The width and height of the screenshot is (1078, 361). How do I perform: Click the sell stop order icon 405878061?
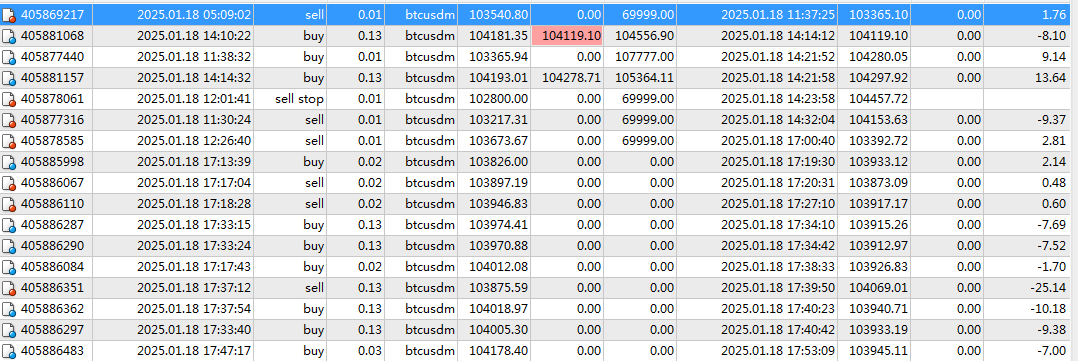[x=9, y=99]
